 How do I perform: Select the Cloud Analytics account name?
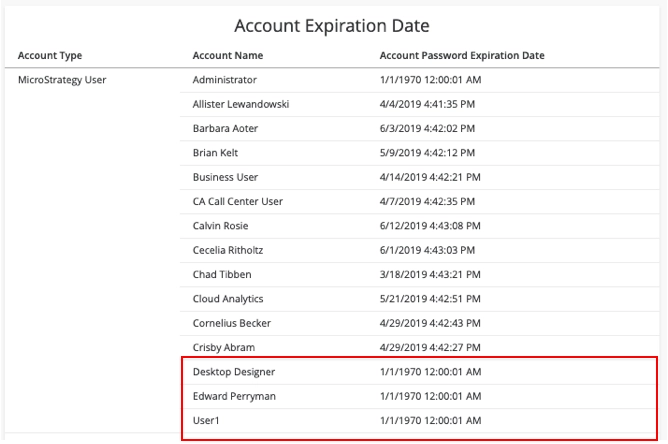(x=228, y=299)
